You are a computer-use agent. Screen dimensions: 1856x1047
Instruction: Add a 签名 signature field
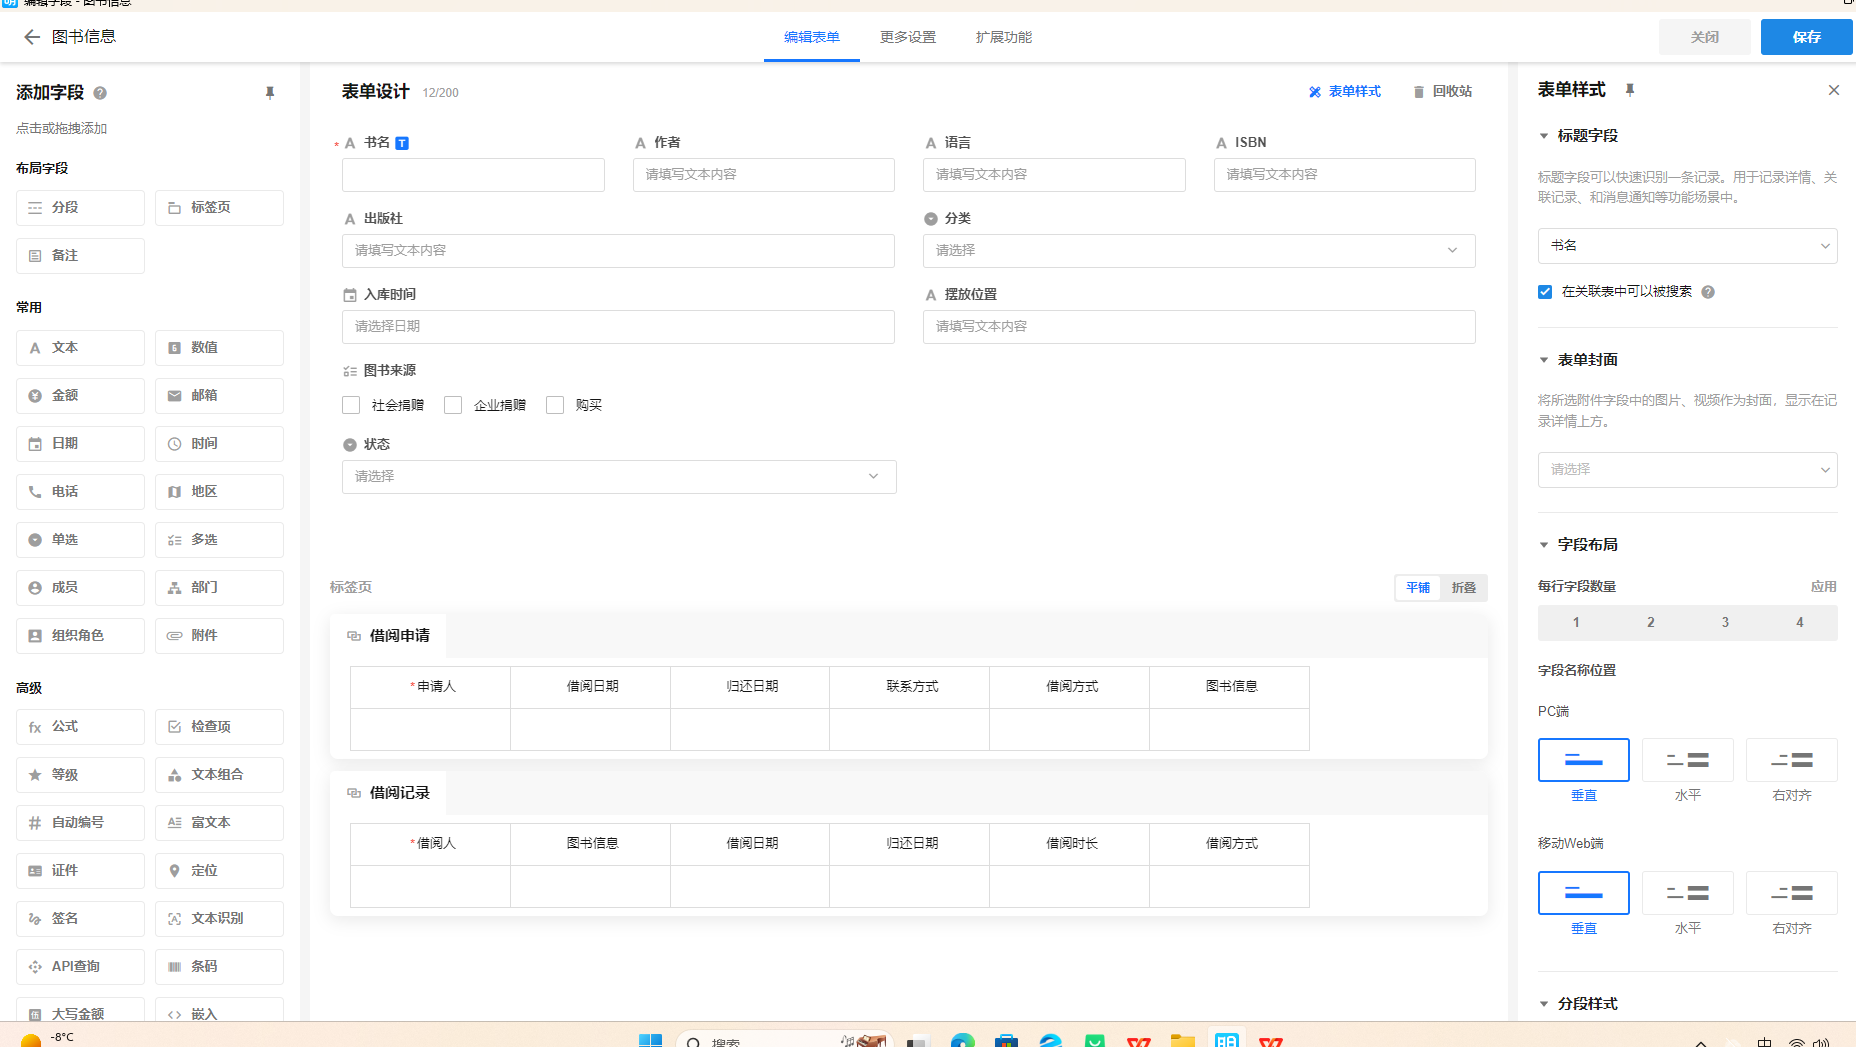(x=80, y=918)
